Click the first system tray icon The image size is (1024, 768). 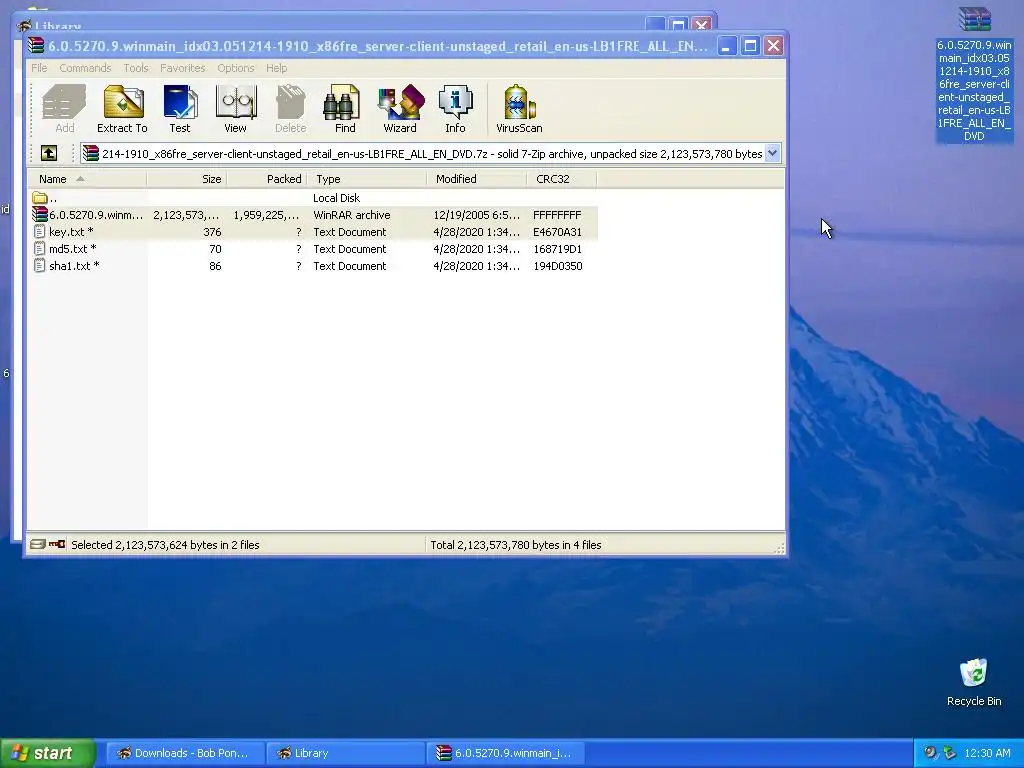pyautogui.click(x=930, y=753)
